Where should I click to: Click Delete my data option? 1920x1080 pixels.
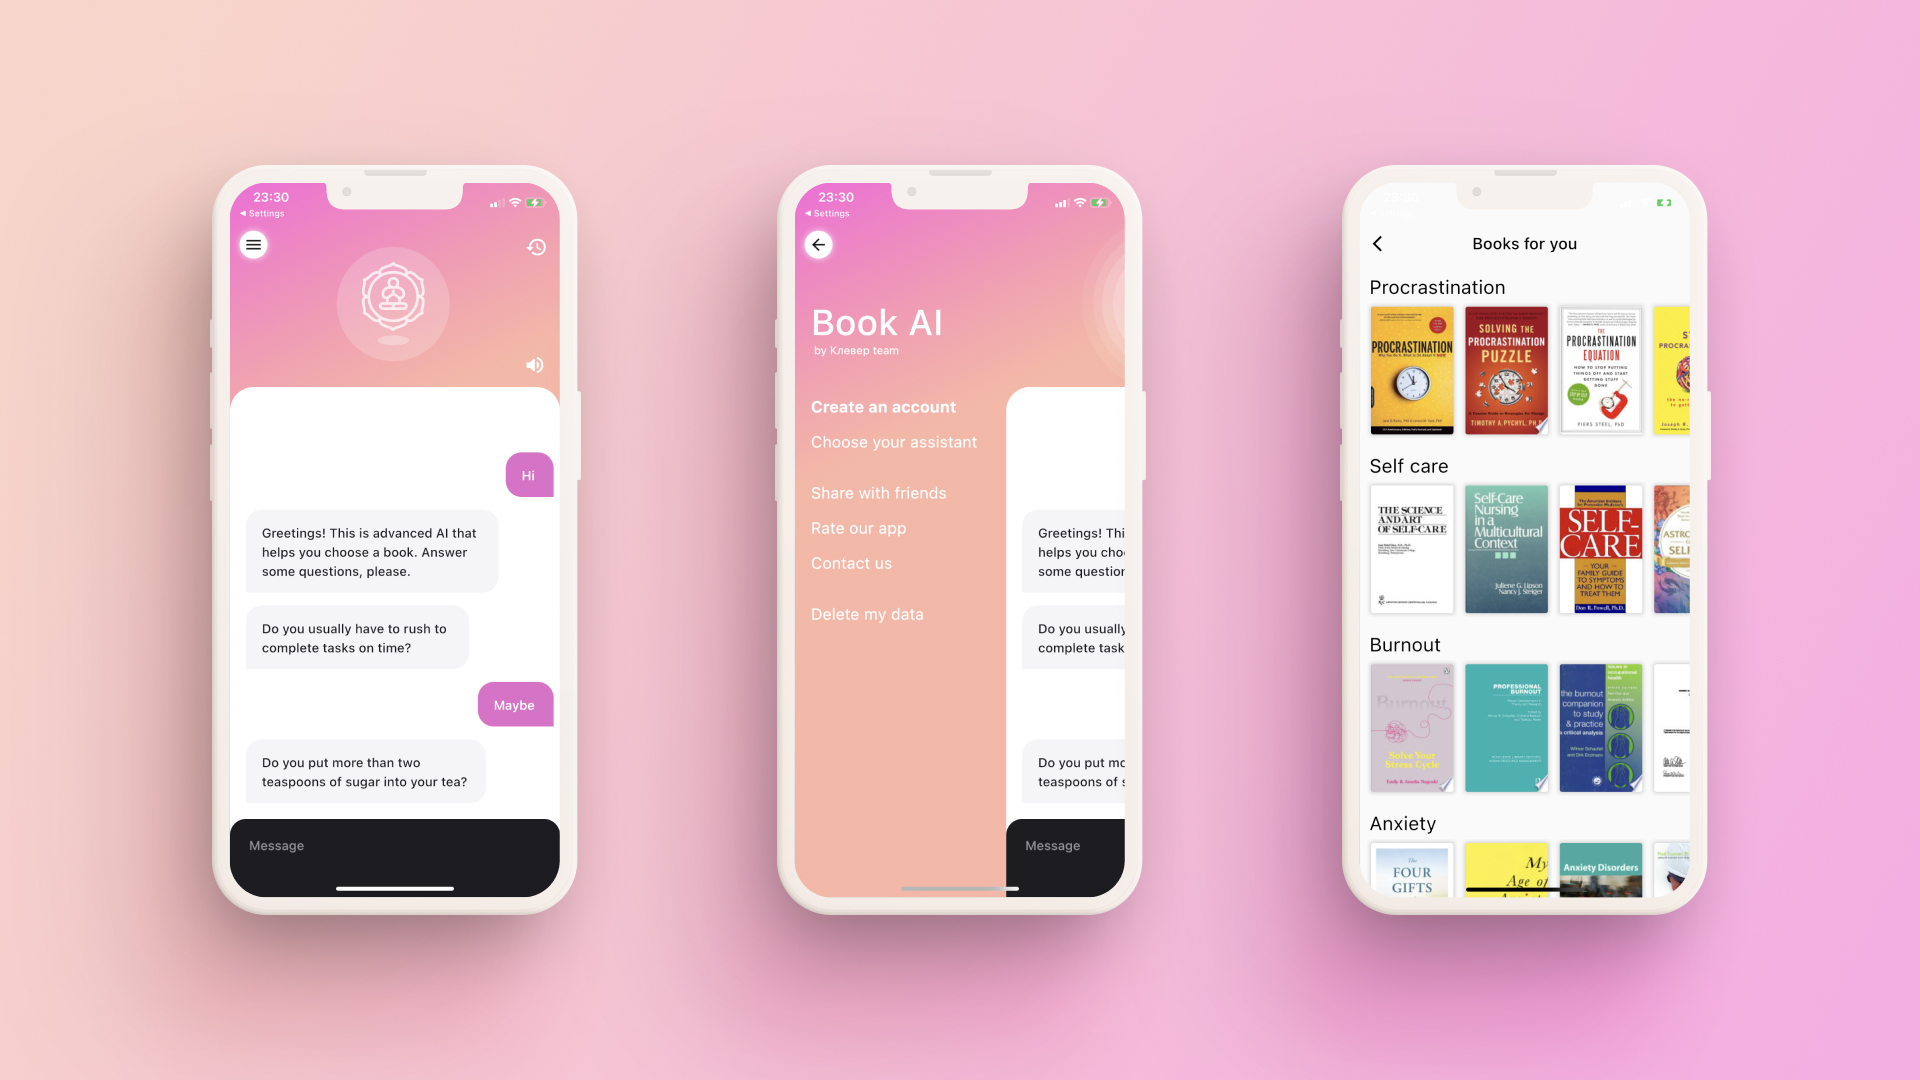click(866, 613)
